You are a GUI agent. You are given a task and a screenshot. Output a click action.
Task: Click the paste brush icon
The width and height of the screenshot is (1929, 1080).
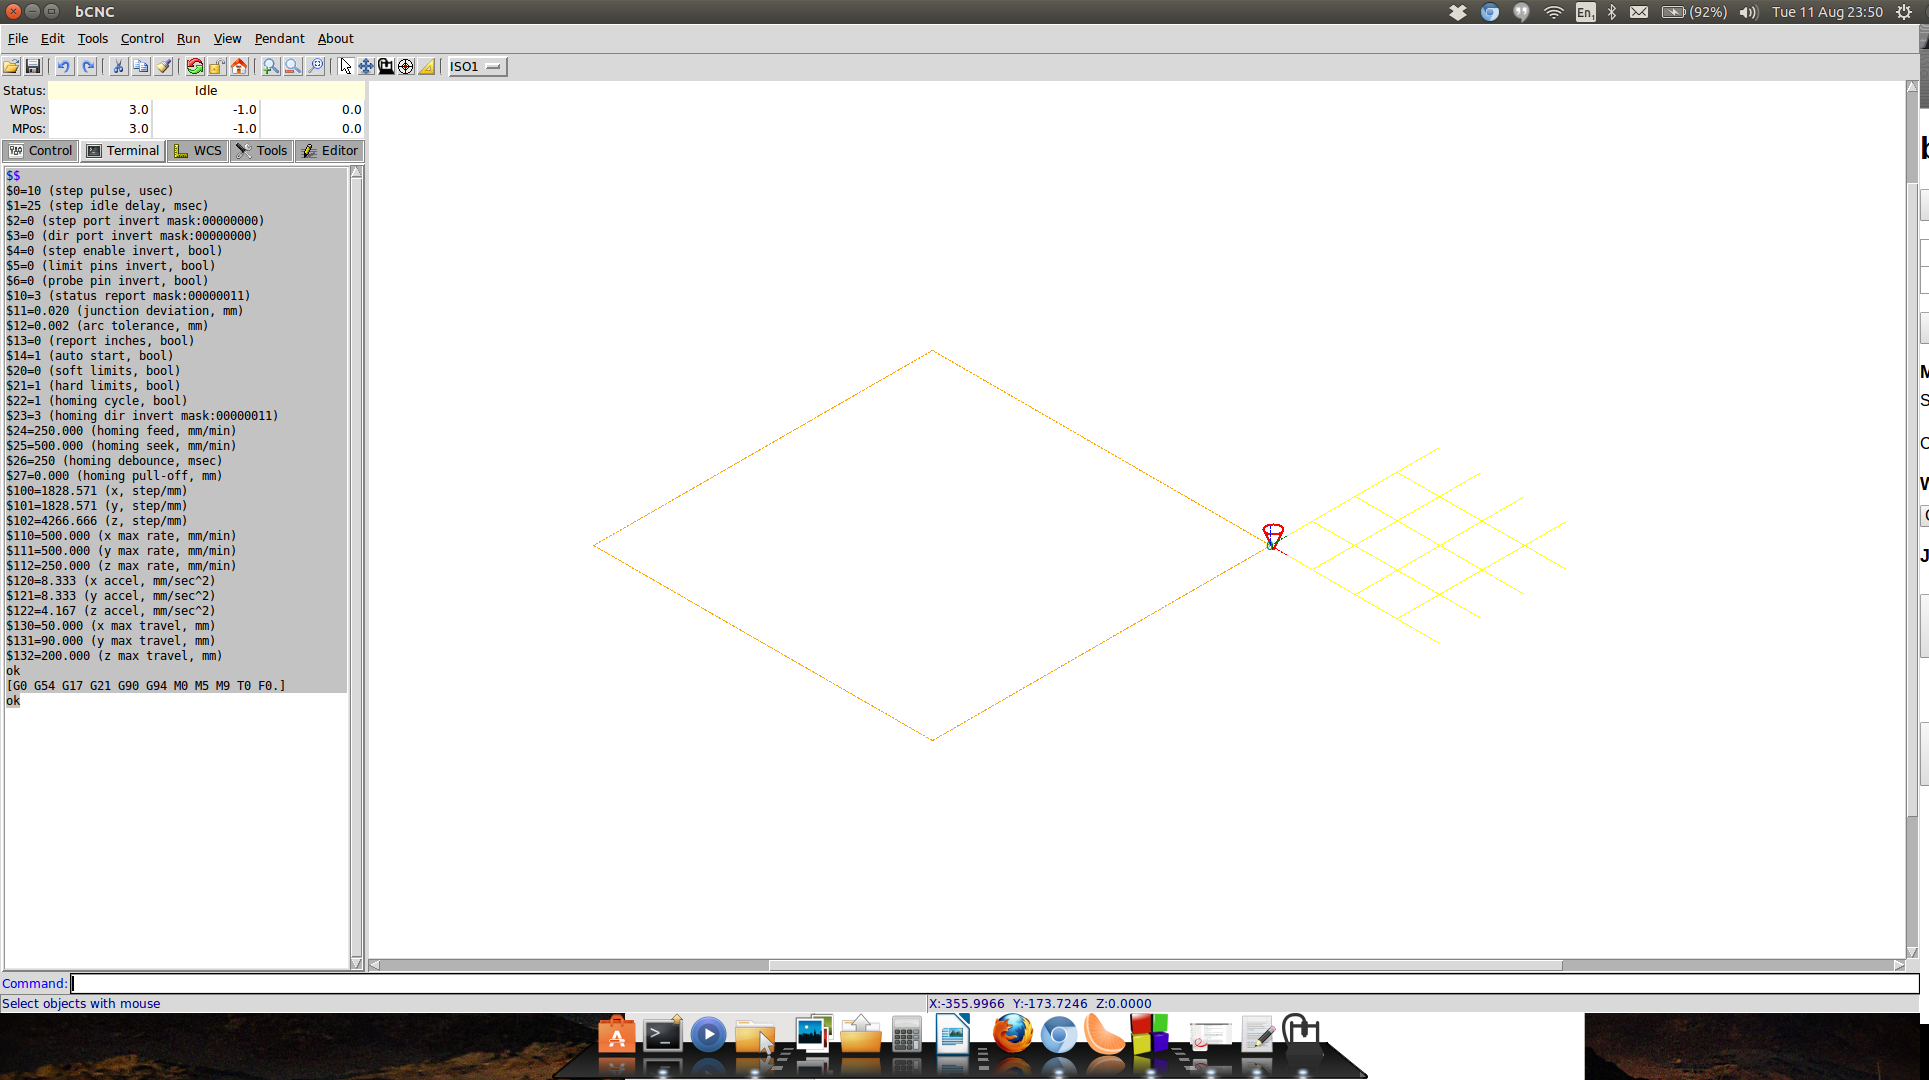(164, 66)
